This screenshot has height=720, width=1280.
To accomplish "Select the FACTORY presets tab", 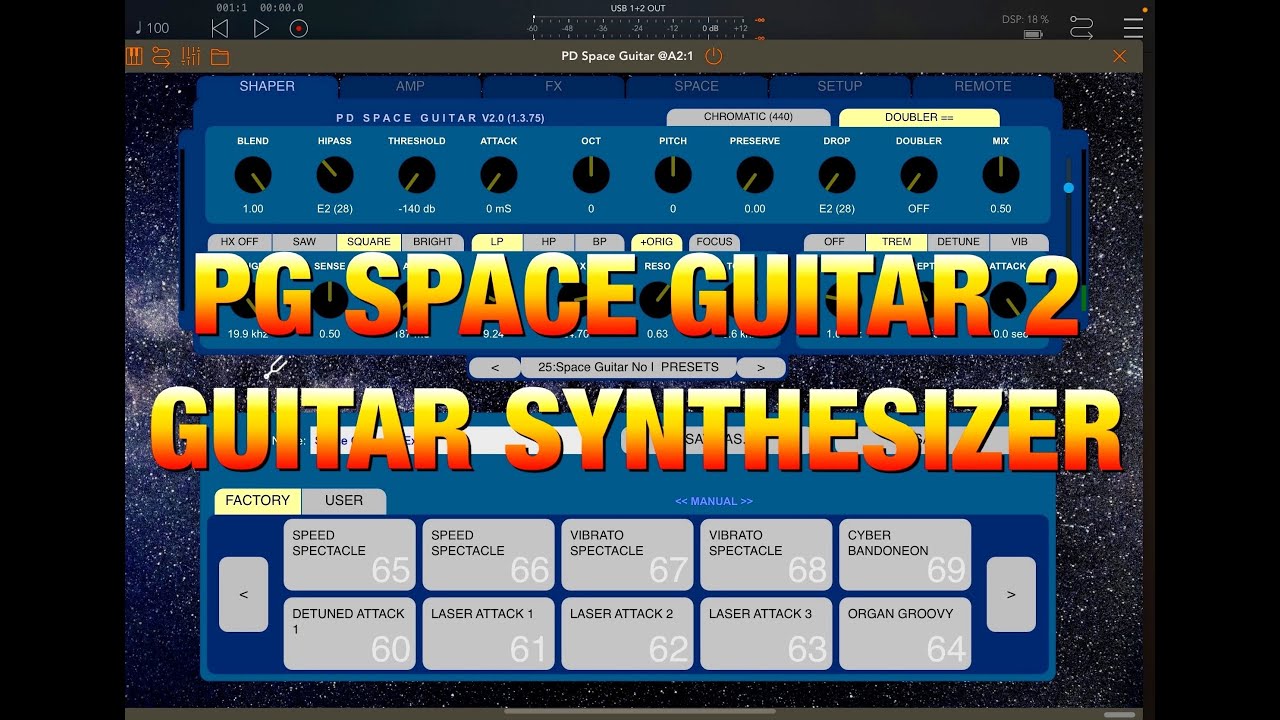I will coord(257,500).
